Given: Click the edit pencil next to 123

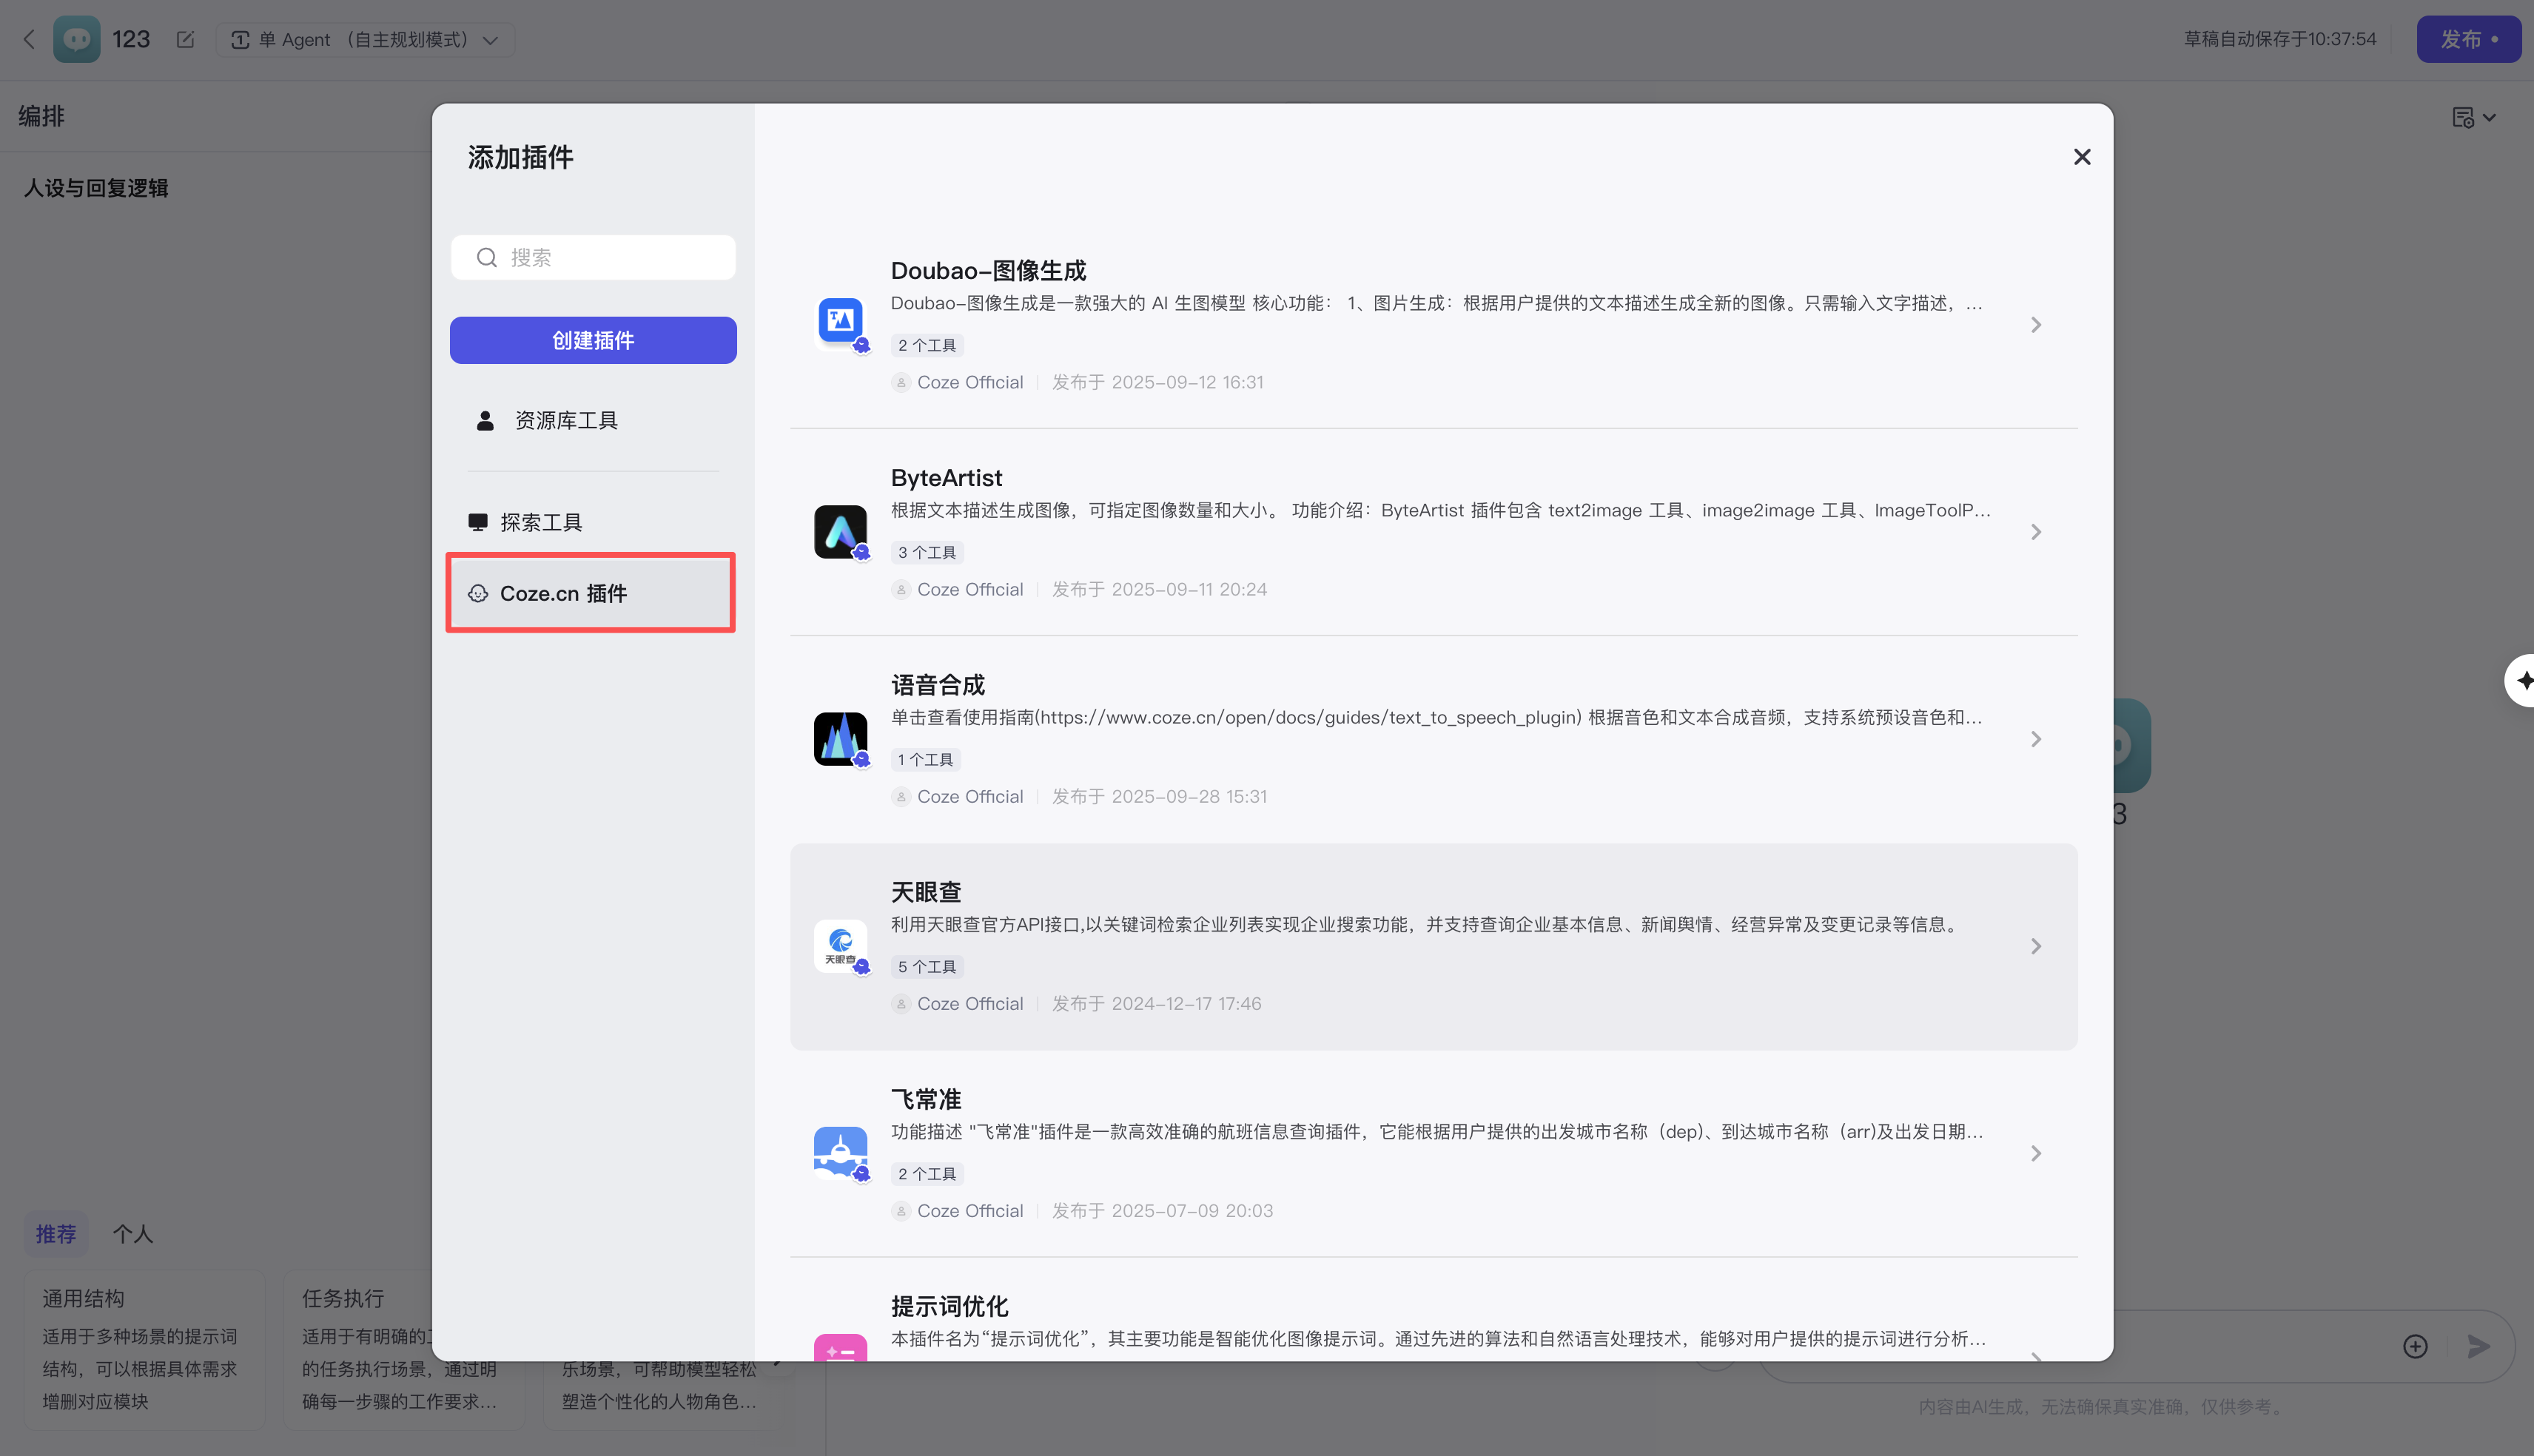Looking at the screenshot, I should [185, 39].
